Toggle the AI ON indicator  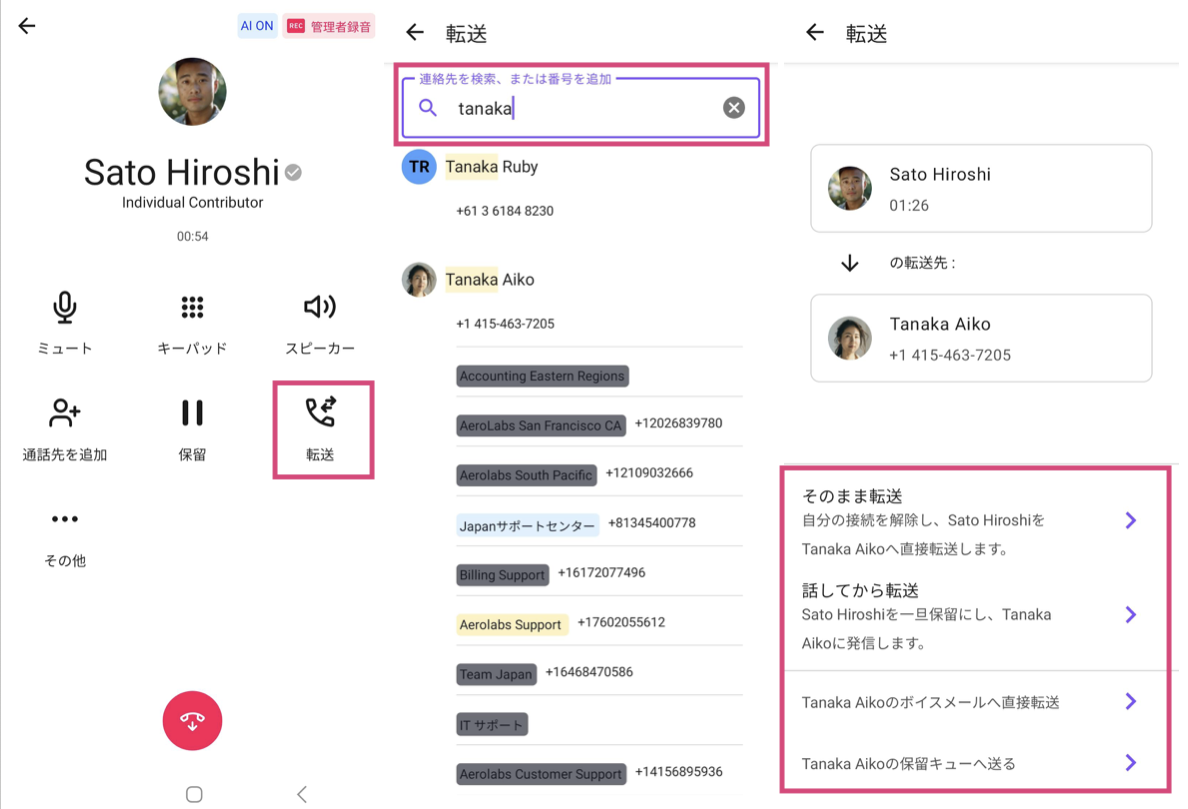click(257, 25)
